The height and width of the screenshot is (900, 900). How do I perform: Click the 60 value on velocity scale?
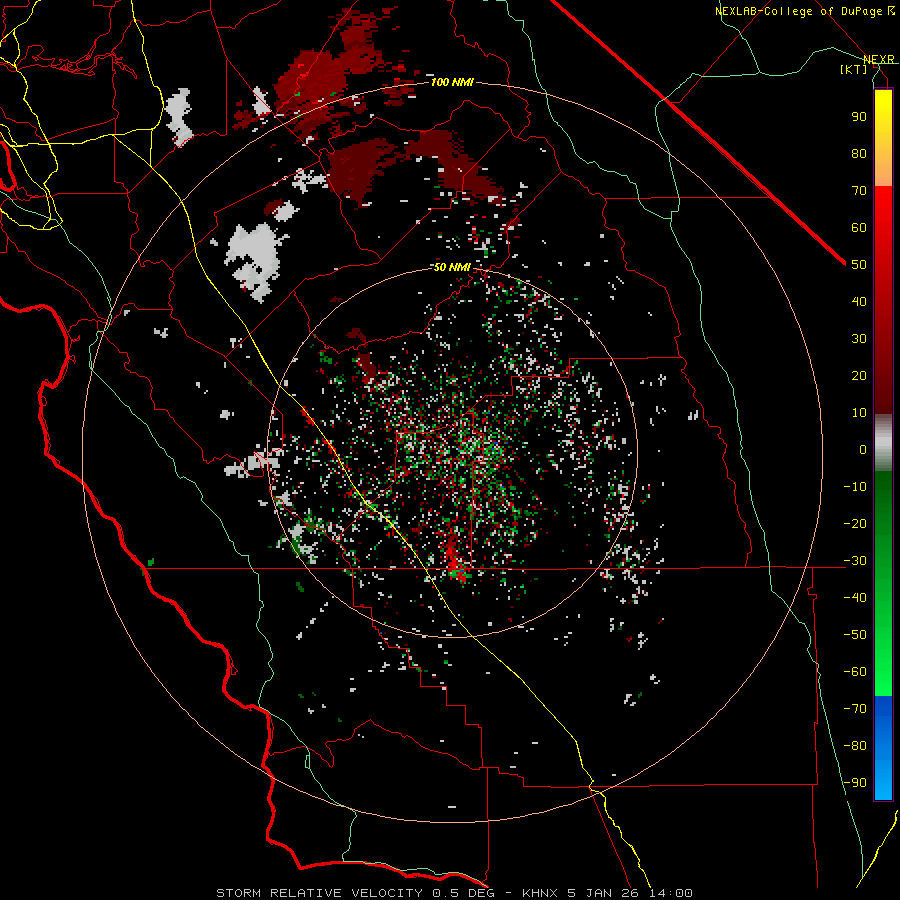[859, 228]
